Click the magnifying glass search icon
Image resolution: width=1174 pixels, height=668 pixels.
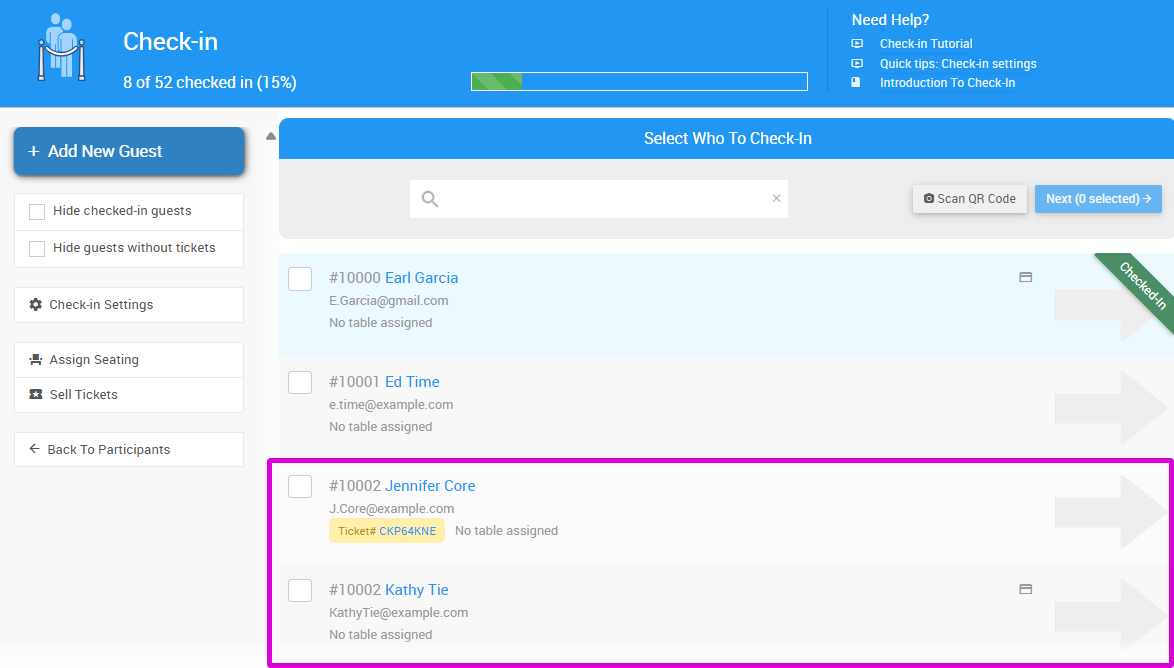coord(430,199)
